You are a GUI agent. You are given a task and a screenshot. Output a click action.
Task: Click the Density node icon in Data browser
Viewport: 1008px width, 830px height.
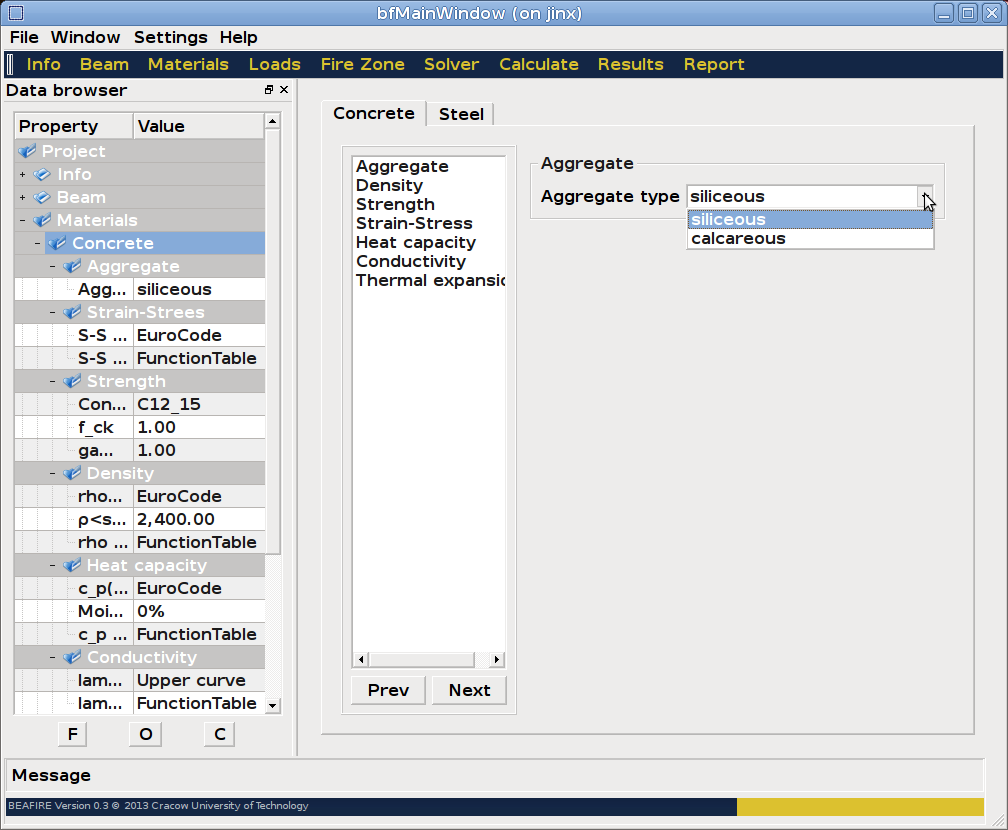72,473
